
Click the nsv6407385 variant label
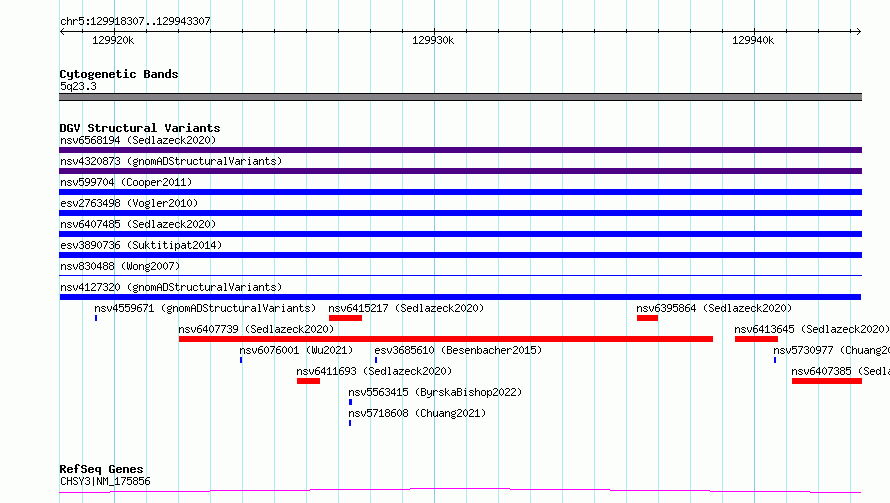[x=840, y=371]
